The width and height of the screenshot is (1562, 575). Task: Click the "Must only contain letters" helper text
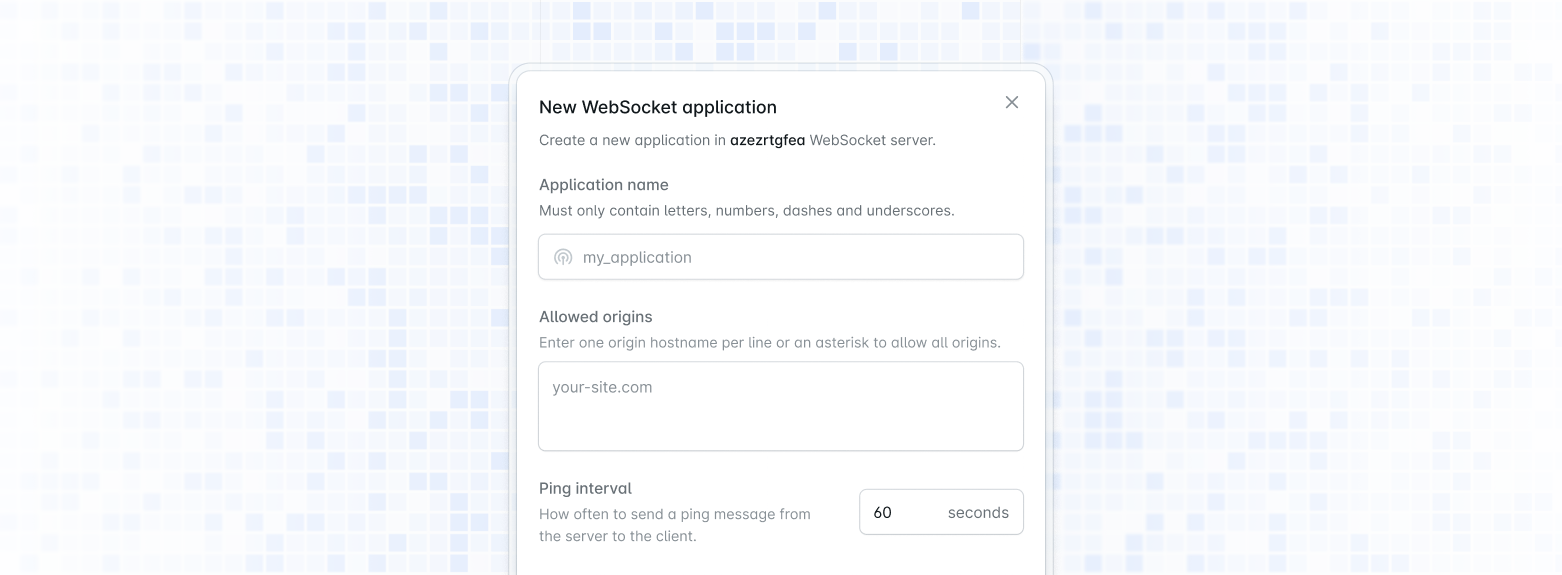coord(746,210)
